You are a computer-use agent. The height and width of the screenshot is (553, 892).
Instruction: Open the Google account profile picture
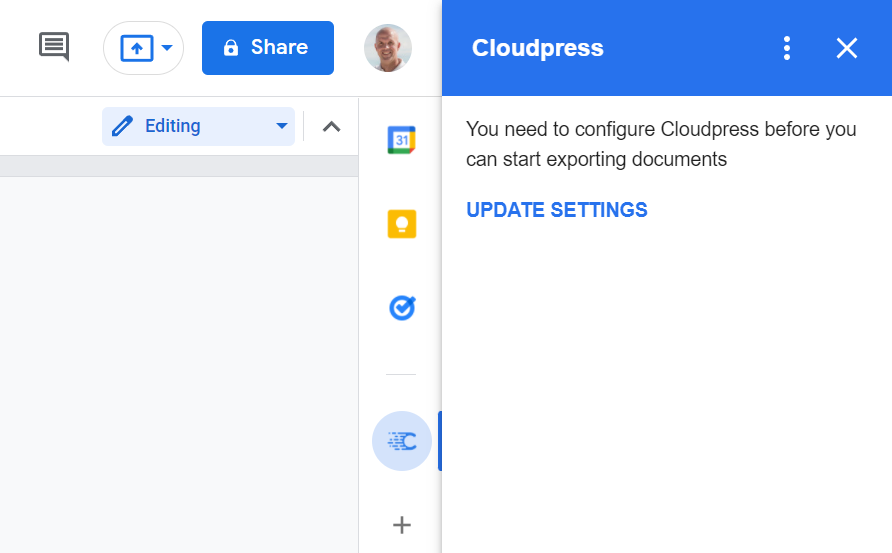pos(388,48)
